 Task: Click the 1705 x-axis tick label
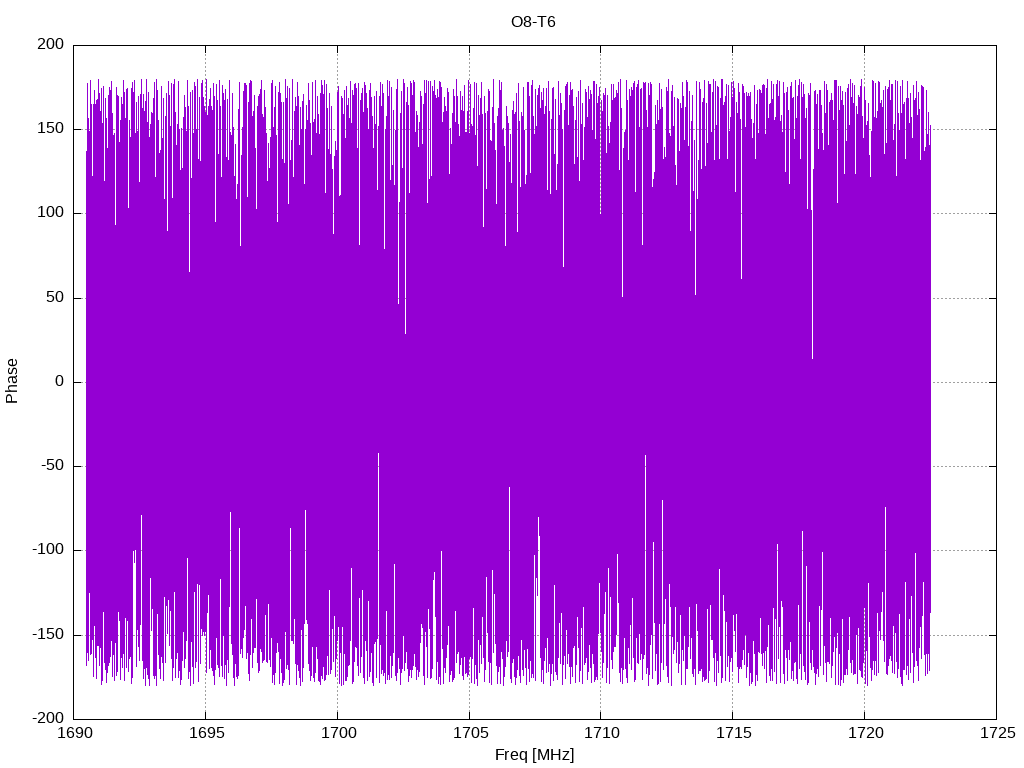coord(470,733)
